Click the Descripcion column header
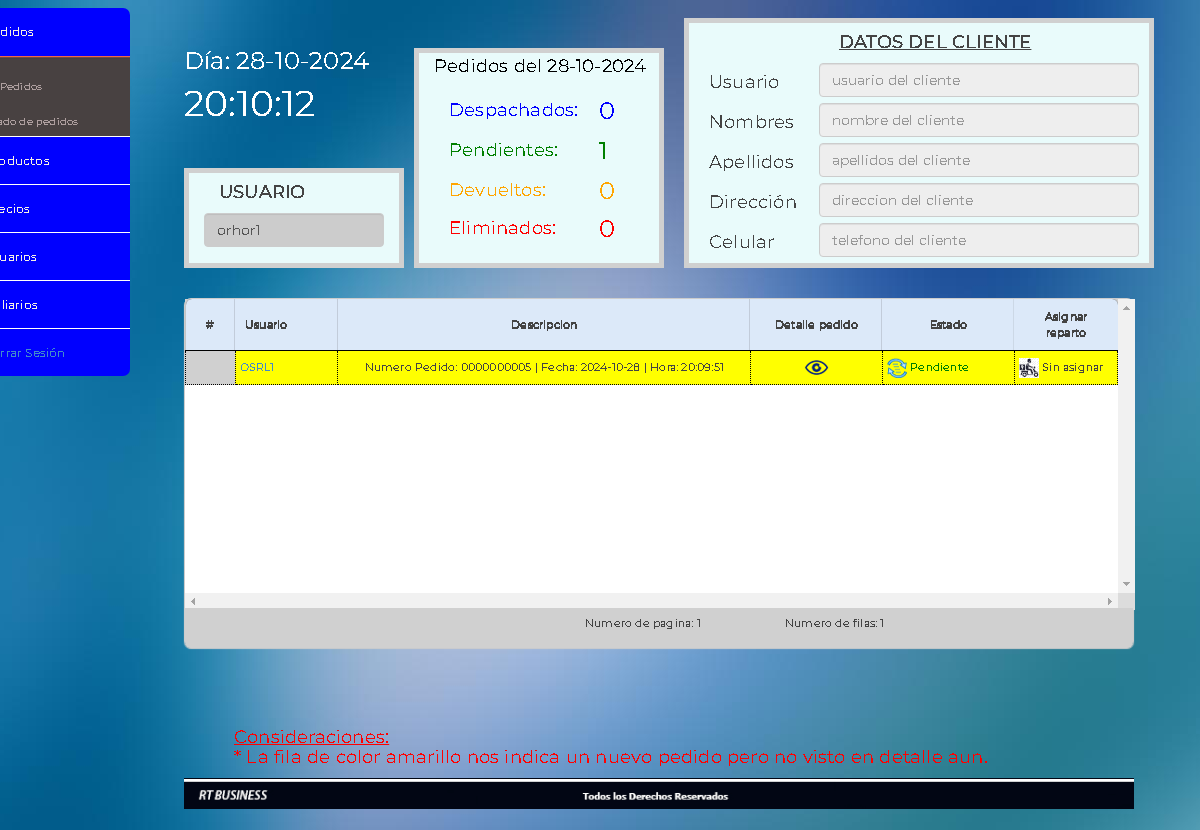This screenshot has height=830, width=1200. click(543, 325)
